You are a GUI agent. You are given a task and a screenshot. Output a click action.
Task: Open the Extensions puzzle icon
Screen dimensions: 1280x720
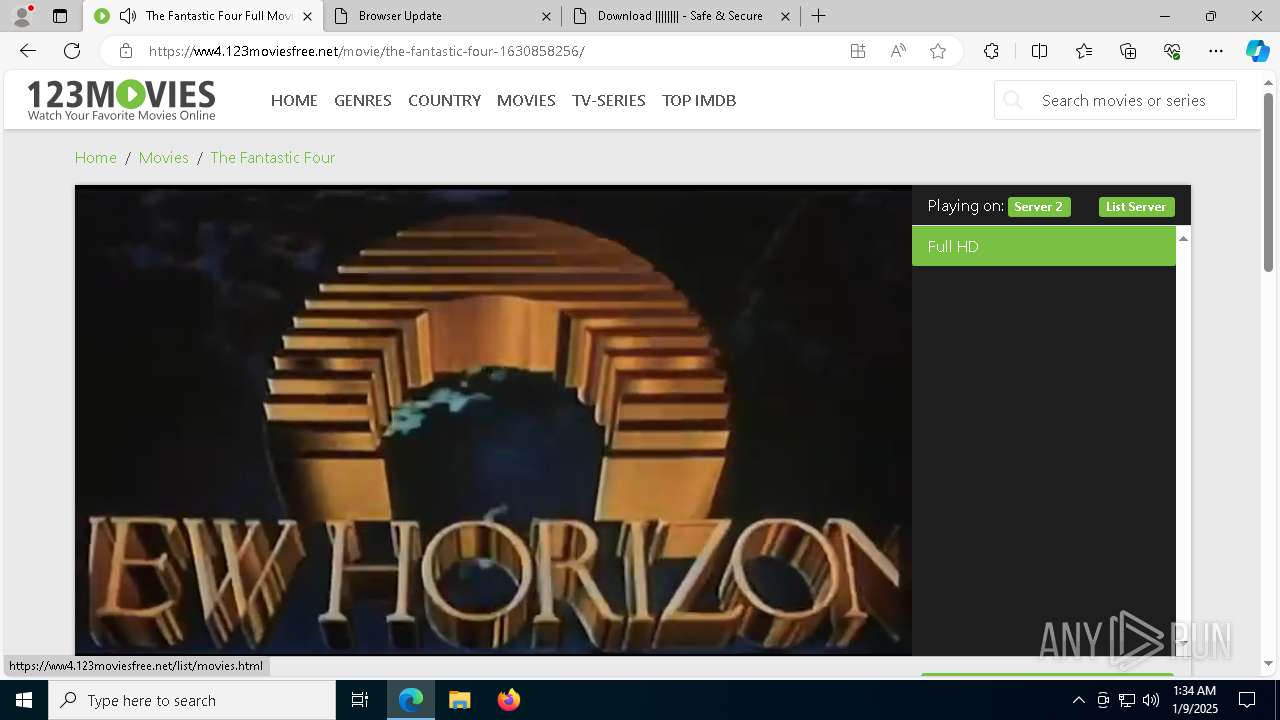click(x=991, y=51)
